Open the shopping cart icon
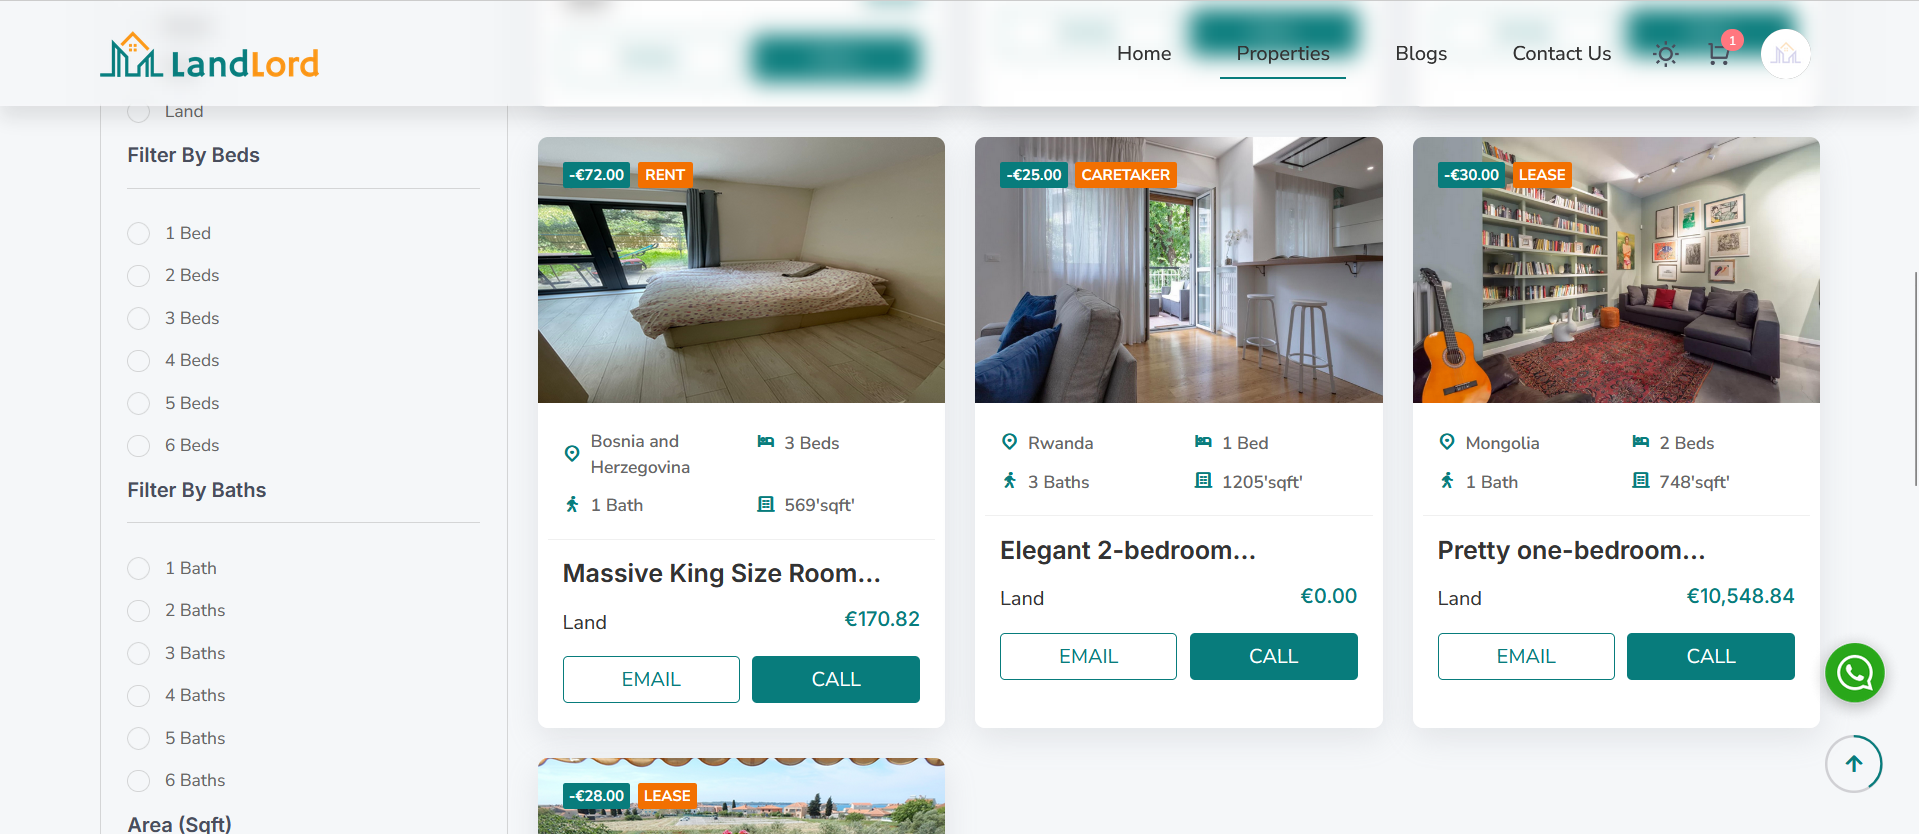This screenshot has width=1919, height=834. (x=1719, y=54)
